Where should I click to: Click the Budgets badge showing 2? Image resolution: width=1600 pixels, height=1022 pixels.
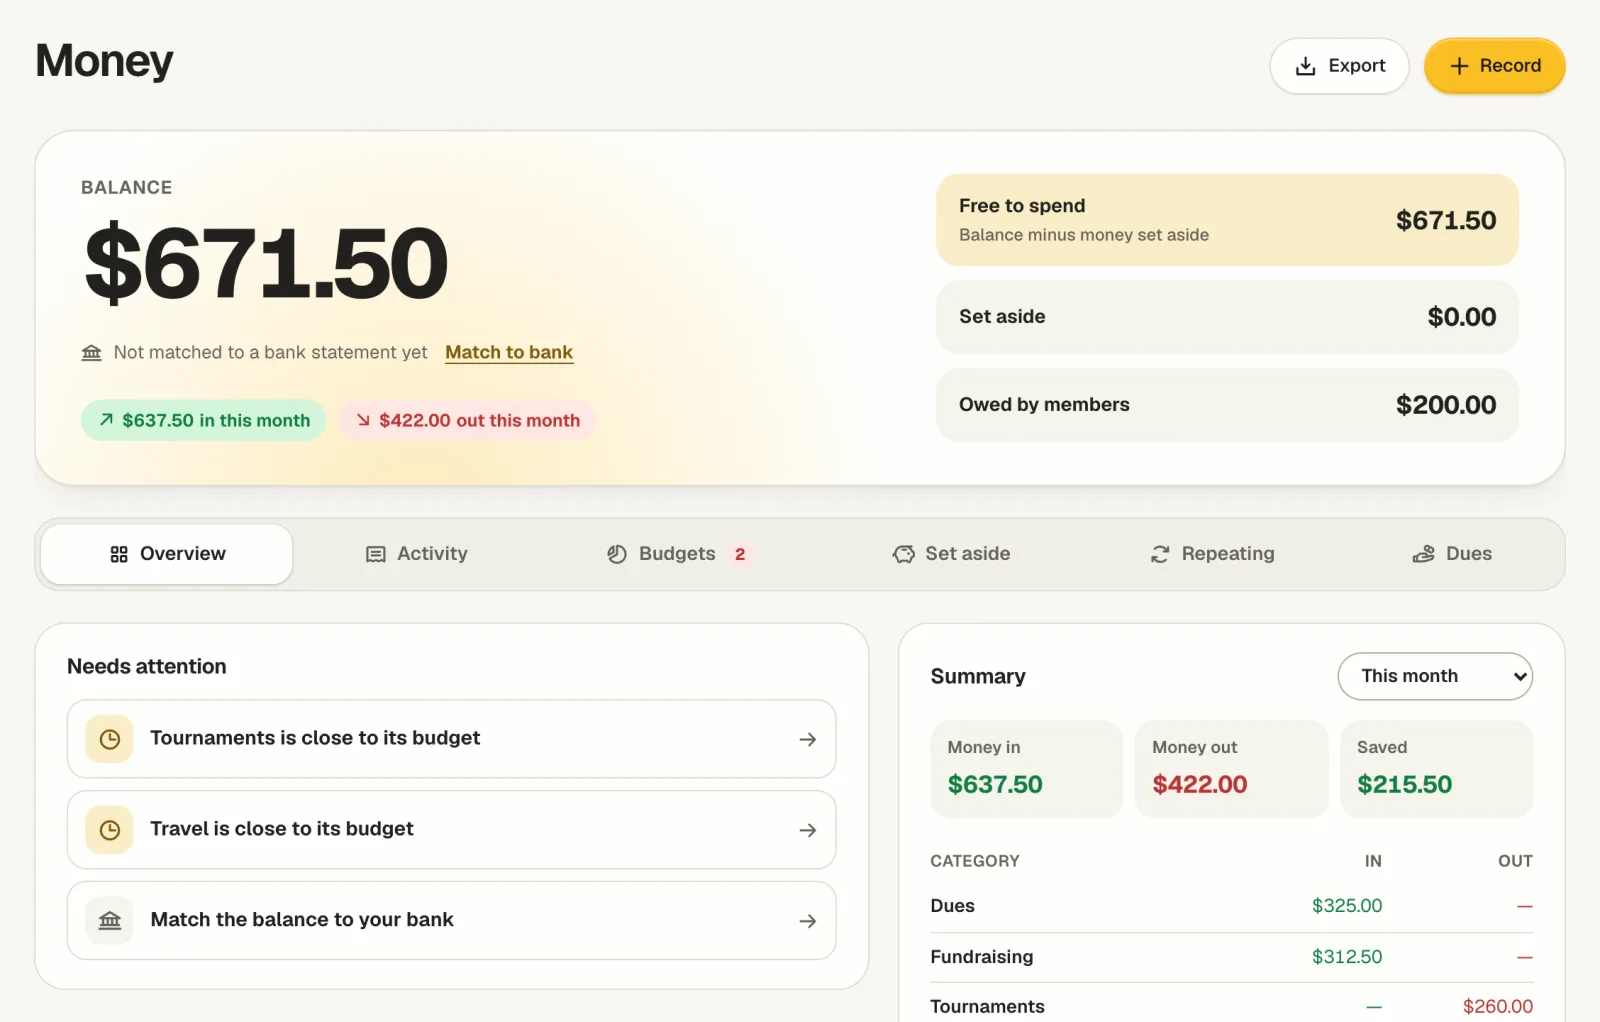pyautogui.click(x=740, y=554)
